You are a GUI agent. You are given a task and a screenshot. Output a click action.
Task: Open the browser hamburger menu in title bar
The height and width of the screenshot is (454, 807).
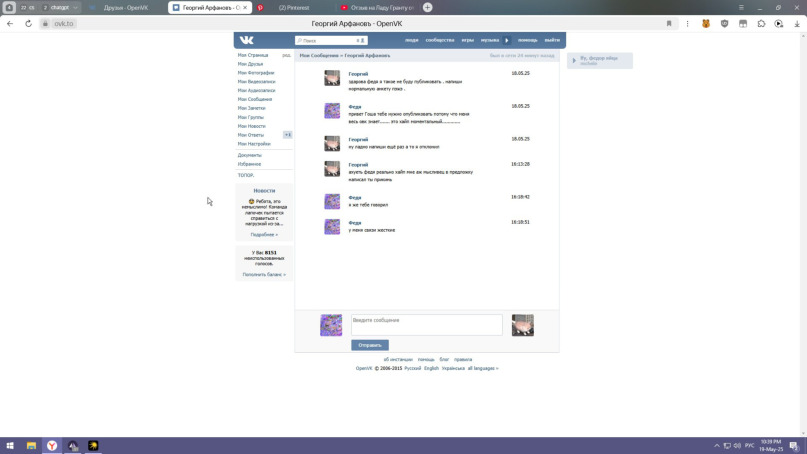pos(741,8)
